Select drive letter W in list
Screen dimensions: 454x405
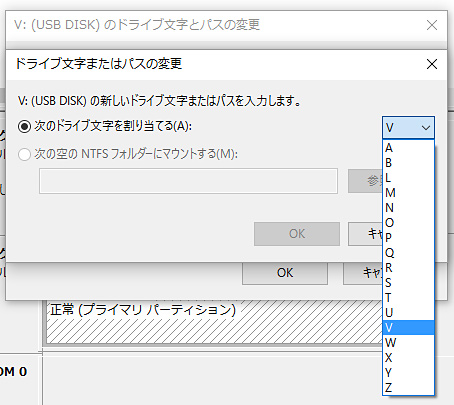[408, 343]
